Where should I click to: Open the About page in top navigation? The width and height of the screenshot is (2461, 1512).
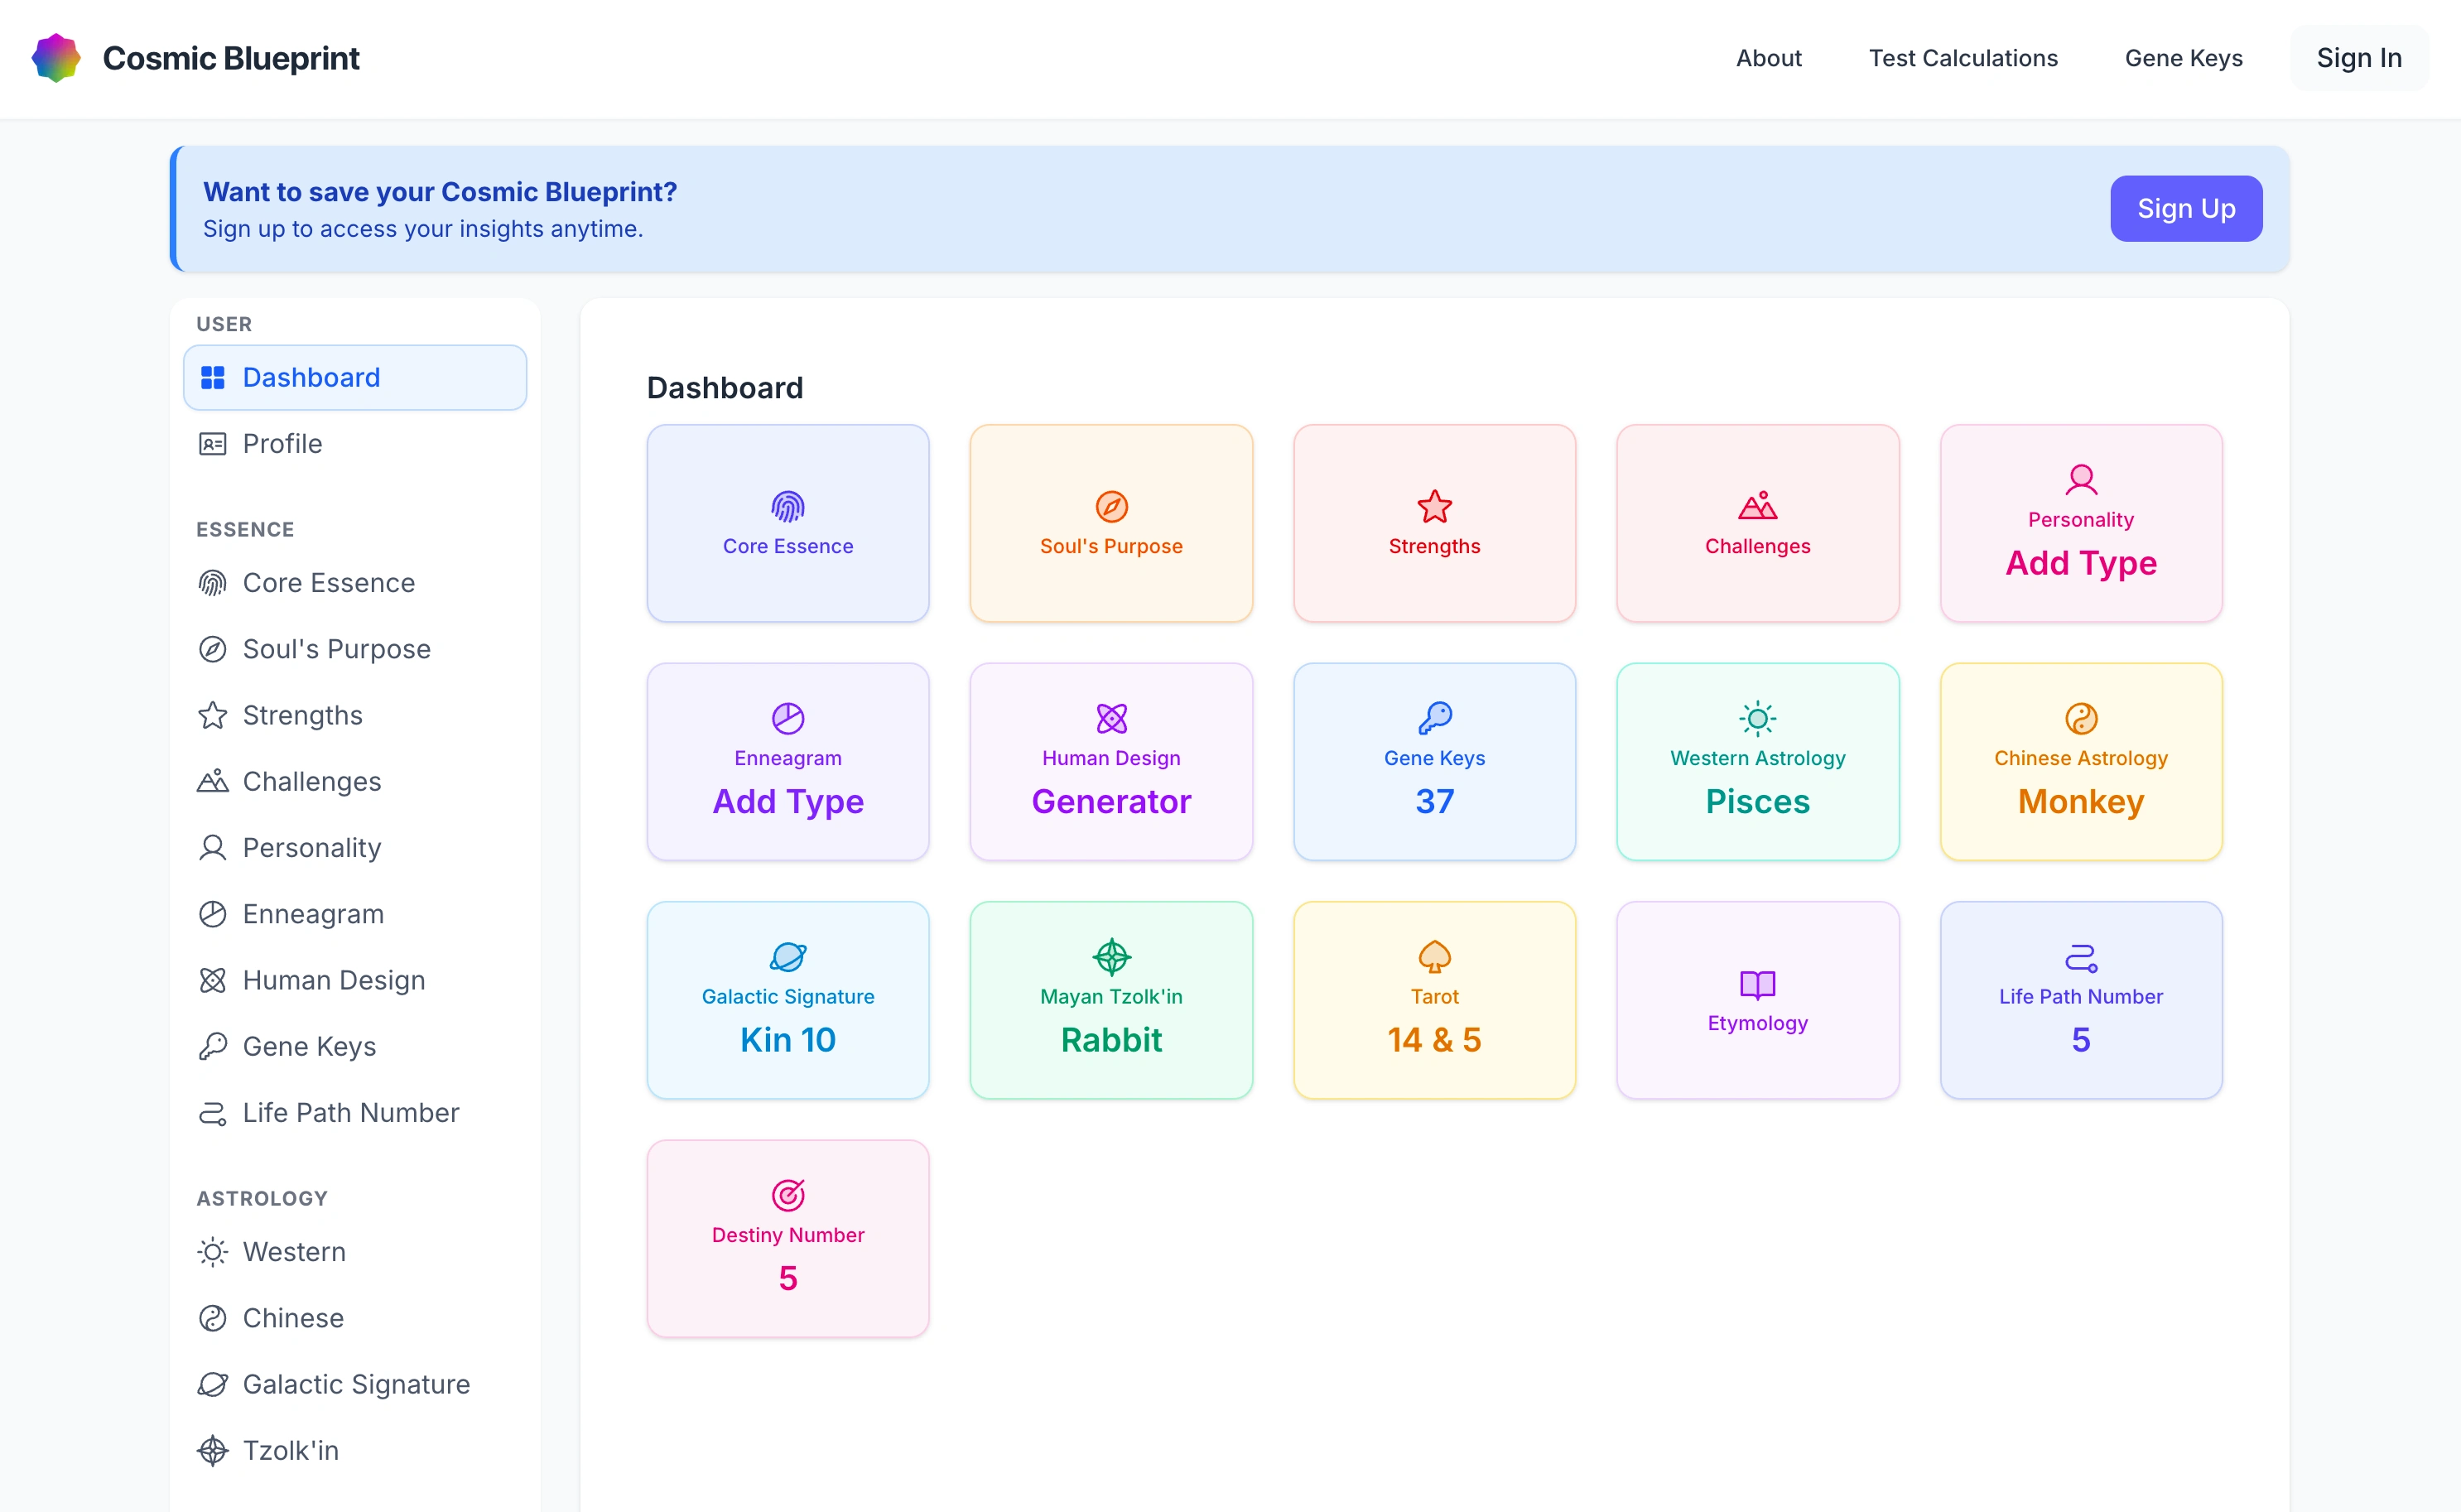1768,58
